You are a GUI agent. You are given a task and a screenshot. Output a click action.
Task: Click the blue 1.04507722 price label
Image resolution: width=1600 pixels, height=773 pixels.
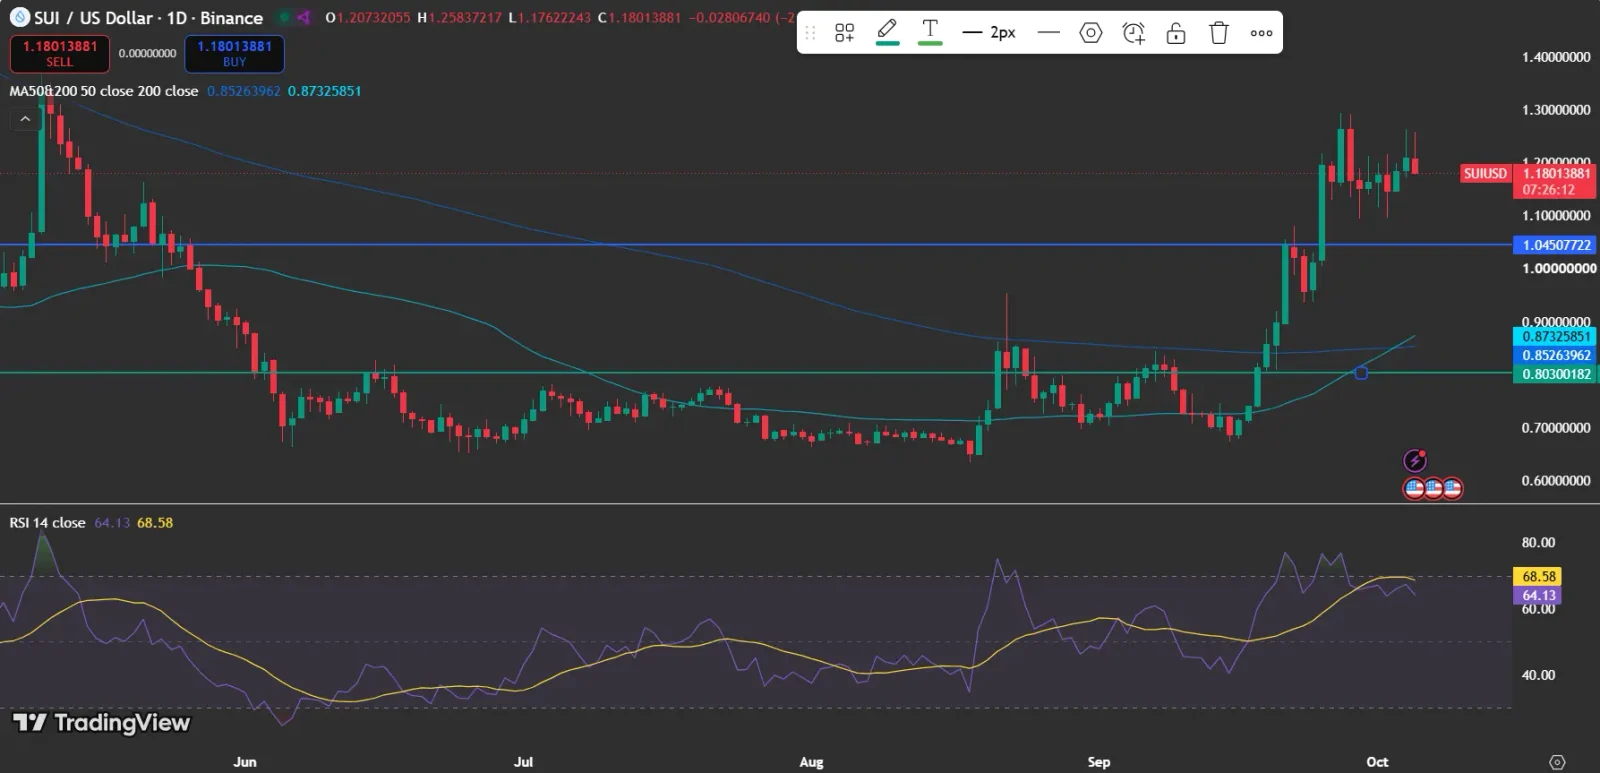(x=1556, y=245)
